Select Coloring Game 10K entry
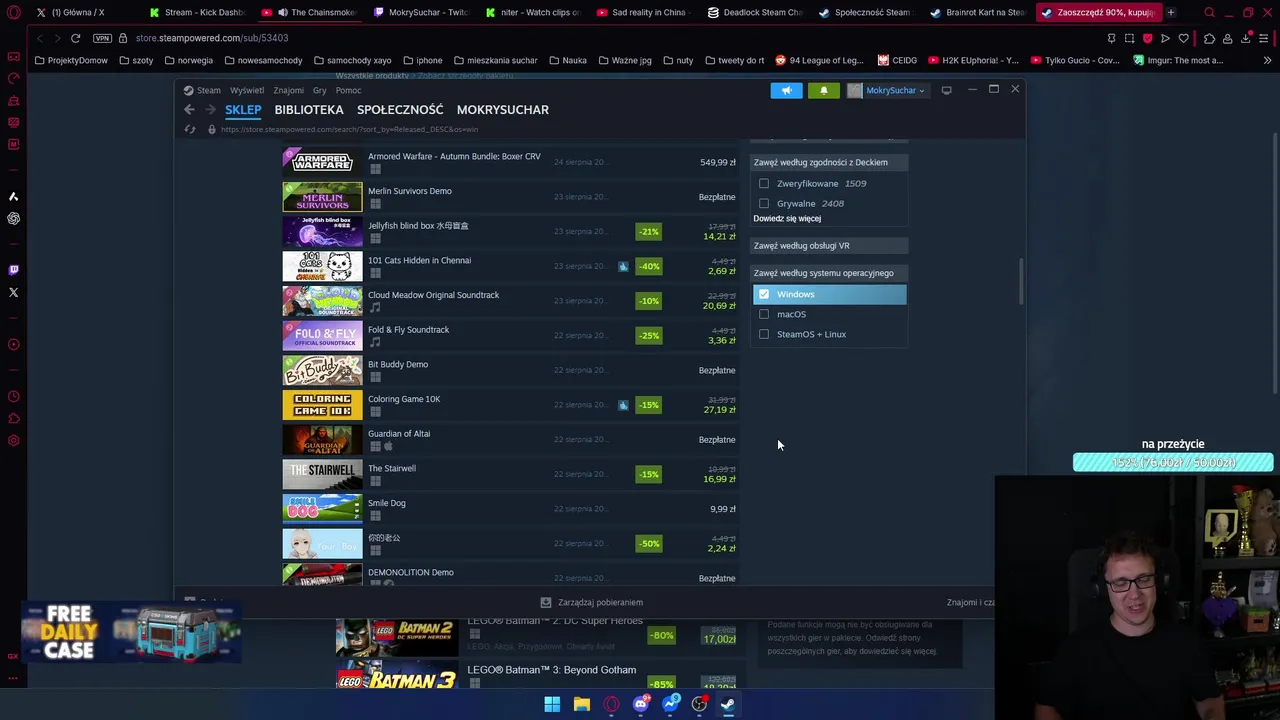 point(510,405)
